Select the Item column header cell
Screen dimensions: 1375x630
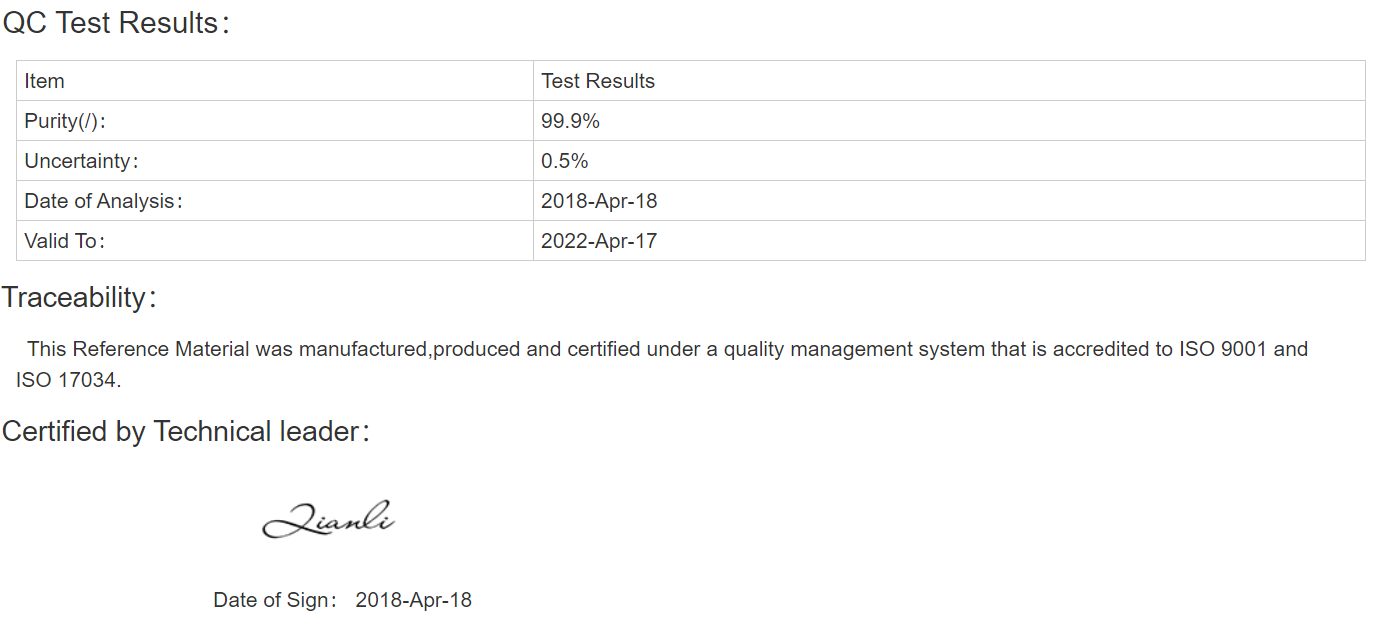coord(275,81)
